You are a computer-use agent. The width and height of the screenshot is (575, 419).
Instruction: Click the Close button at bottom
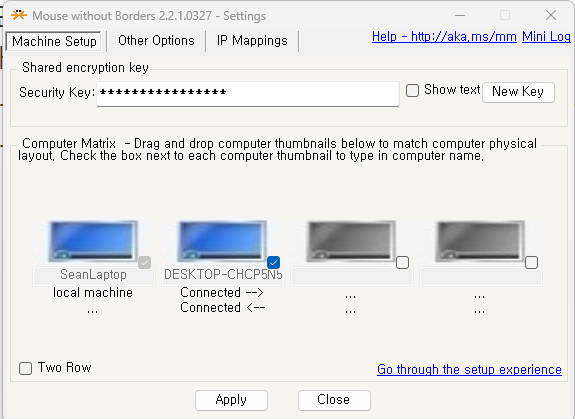coord(334,400)
